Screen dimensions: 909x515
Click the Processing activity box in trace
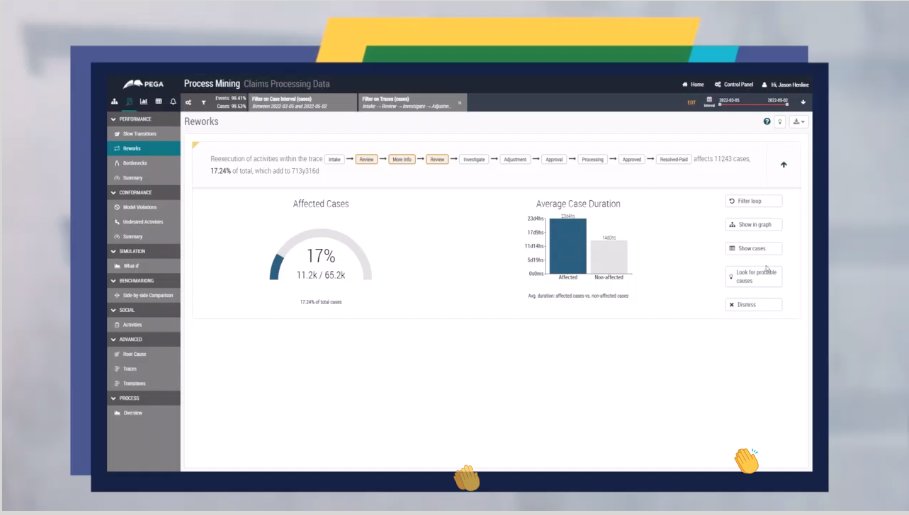592,159
